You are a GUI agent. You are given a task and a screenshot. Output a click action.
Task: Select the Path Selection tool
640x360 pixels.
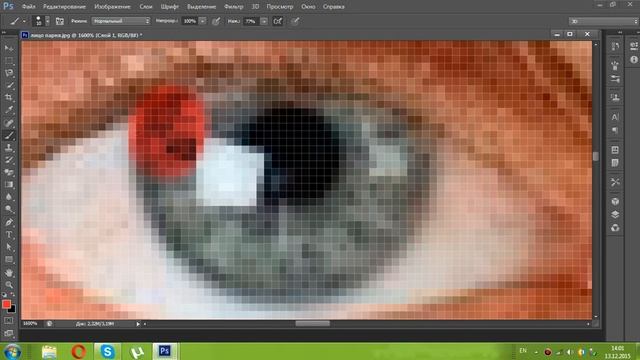coord(9,247)
